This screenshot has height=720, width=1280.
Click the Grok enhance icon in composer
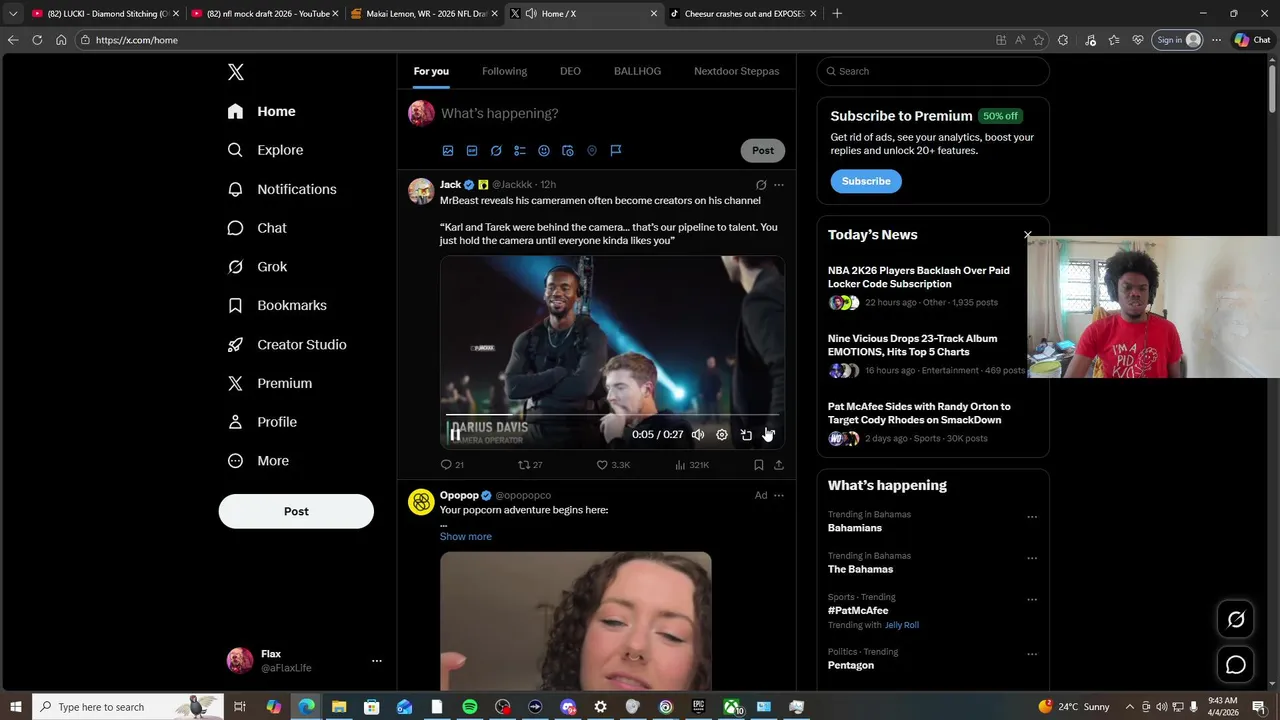pos(496,151)
